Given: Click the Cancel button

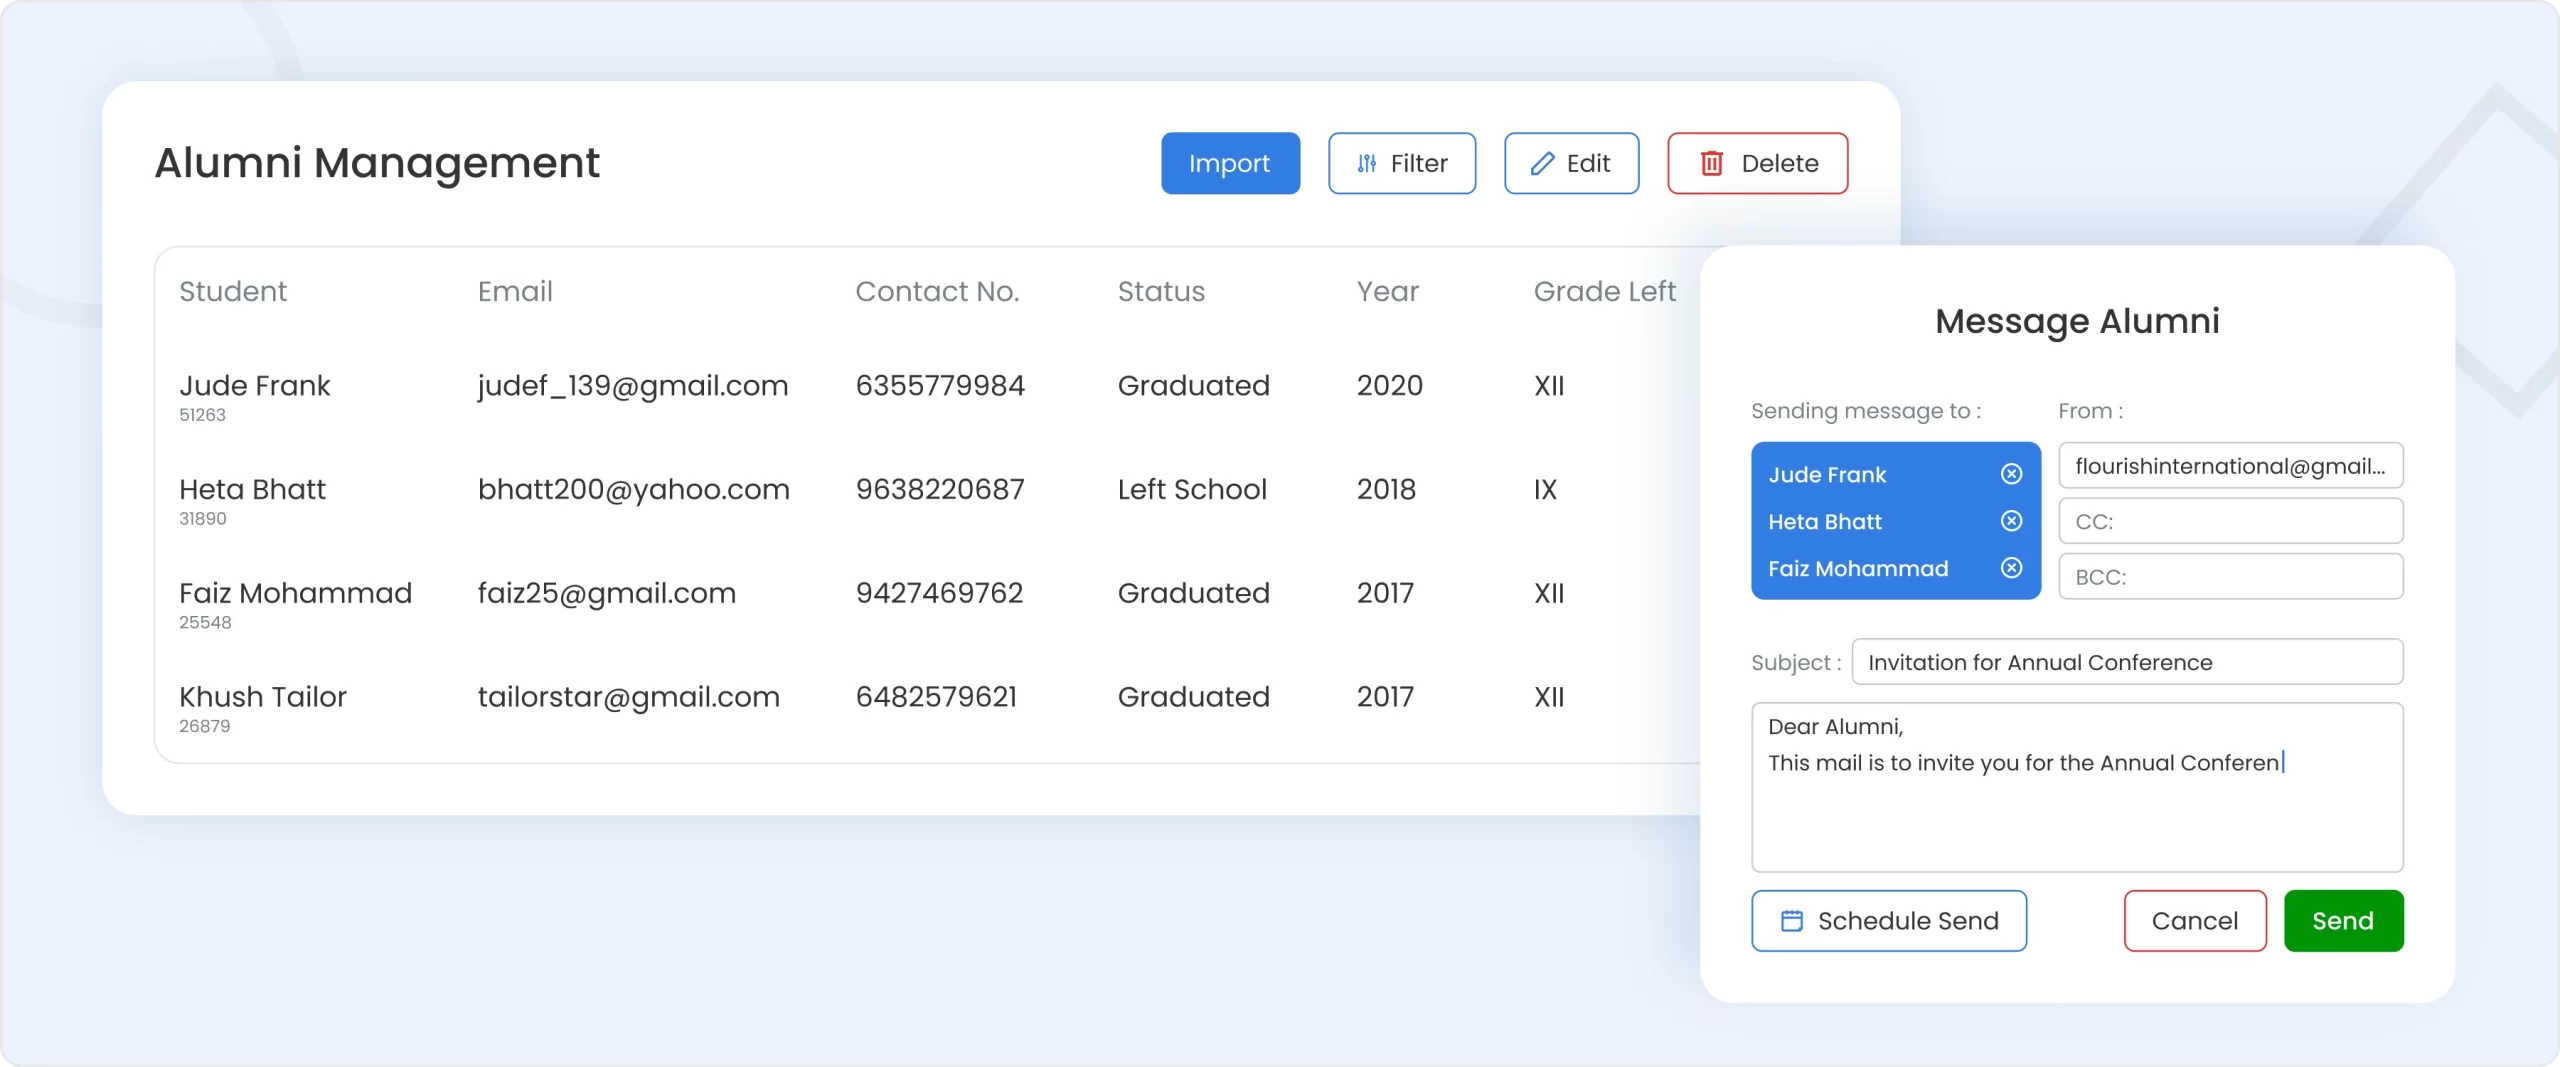Looking at the screenshot, I should (x=2194, y=920).
